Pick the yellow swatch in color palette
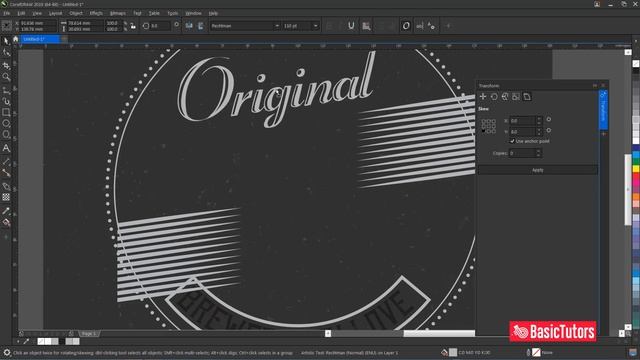 tap(636, 168)
